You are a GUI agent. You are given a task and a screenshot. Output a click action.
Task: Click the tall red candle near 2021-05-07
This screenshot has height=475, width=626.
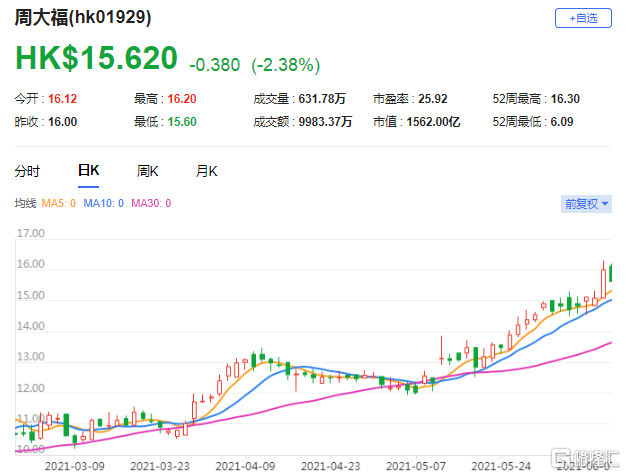pyautogui.click(x=442, y=351)
